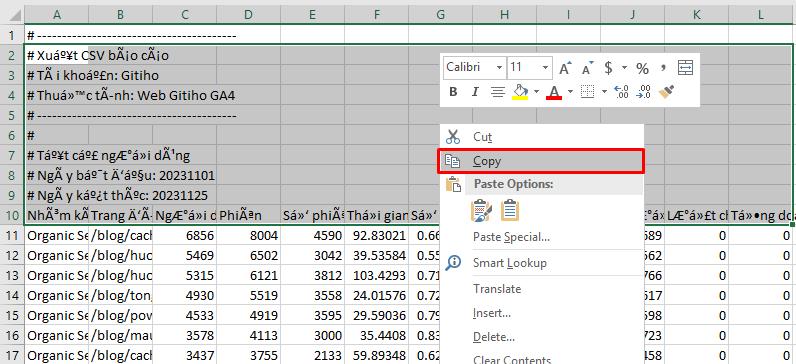Click the Paste values clipboard icon
Image resolution: width=796 pixels, height=364 pixels.
510,211
